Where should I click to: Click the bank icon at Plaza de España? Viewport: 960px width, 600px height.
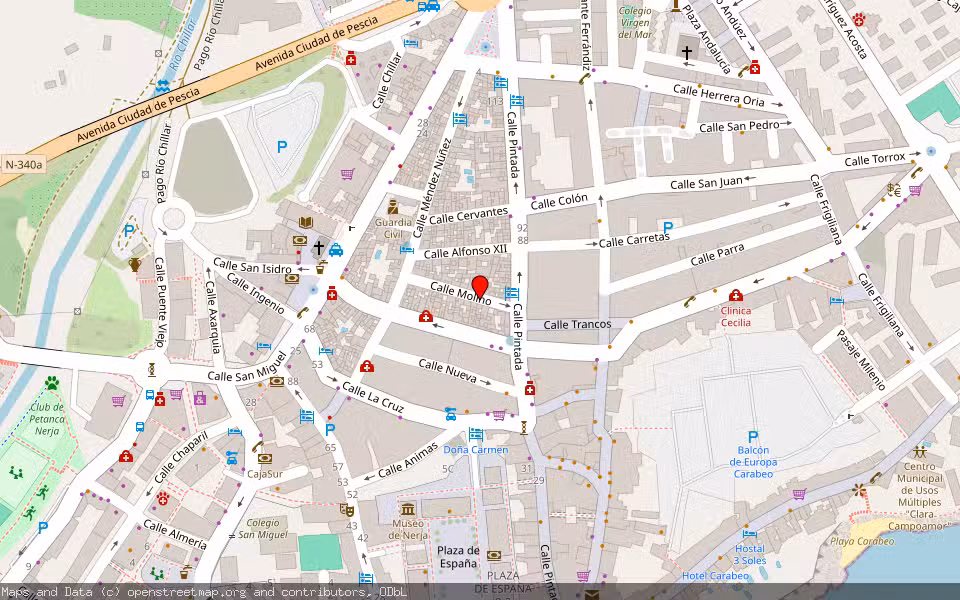coord(494,556)
